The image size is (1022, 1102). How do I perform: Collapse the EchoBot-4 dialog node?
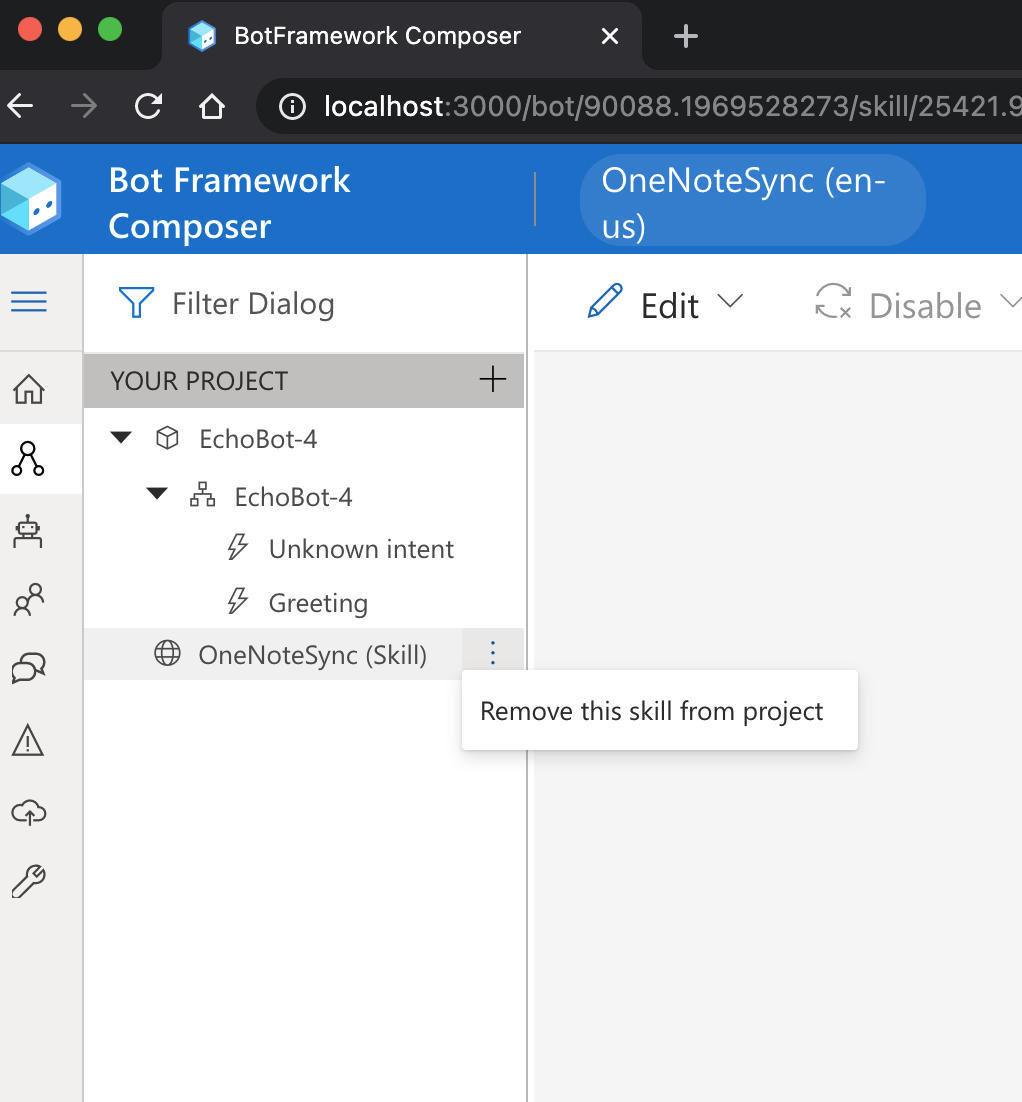pyautogui.click(x=157, y=494)
